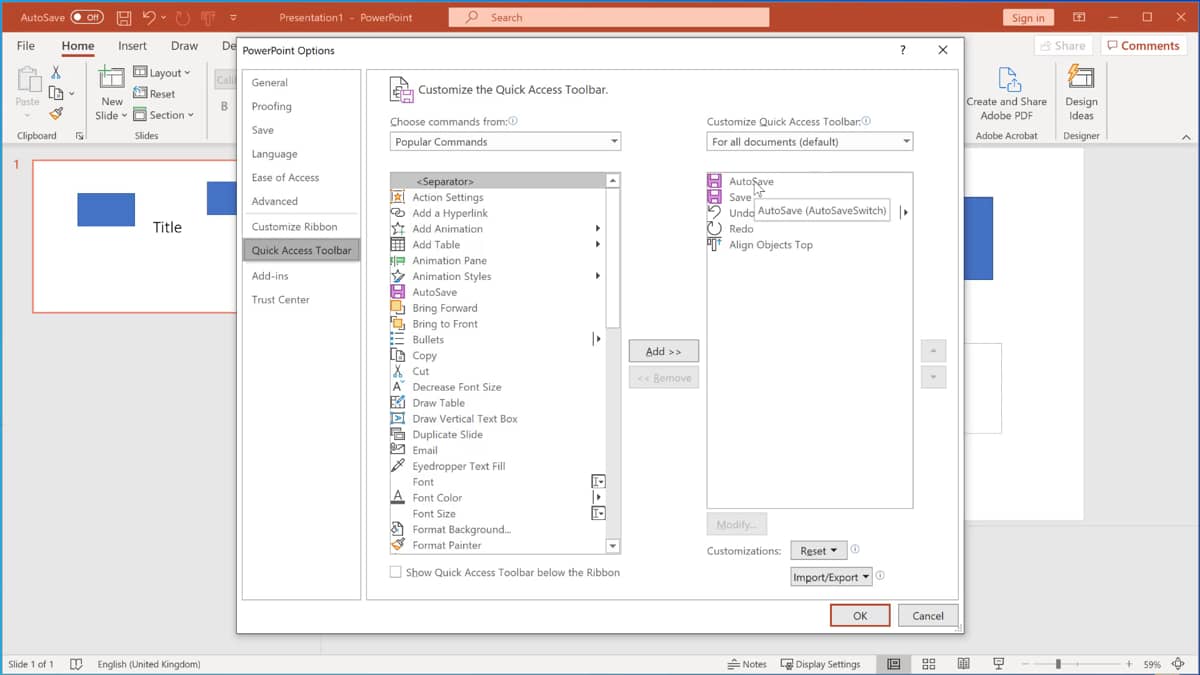Select Email command
The image size is (1200, 675).
(x=497, y=451)
